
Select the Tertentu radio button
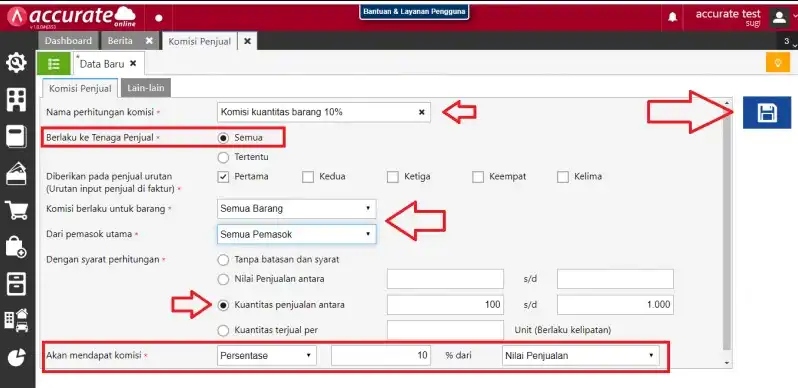tap(223, 157)
